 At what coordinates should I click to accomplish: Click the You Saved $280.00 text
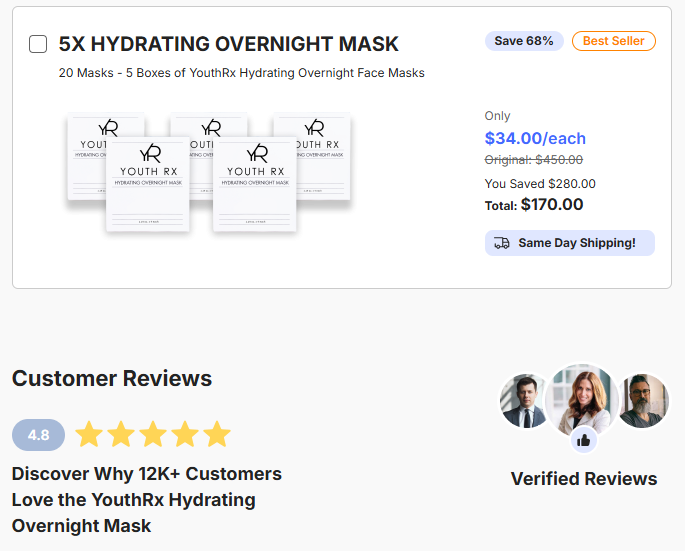click(x=540, y=184)
